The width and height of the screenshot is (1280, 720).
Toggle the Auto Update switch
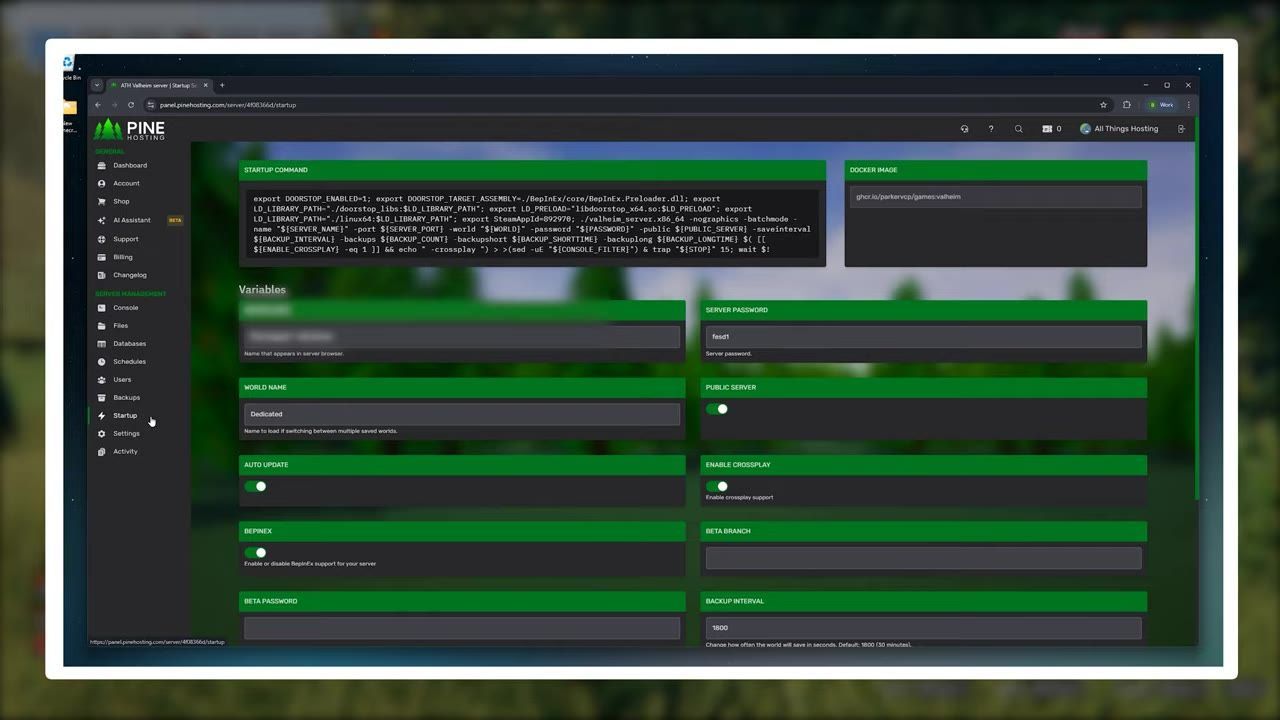tap(255, 486)
